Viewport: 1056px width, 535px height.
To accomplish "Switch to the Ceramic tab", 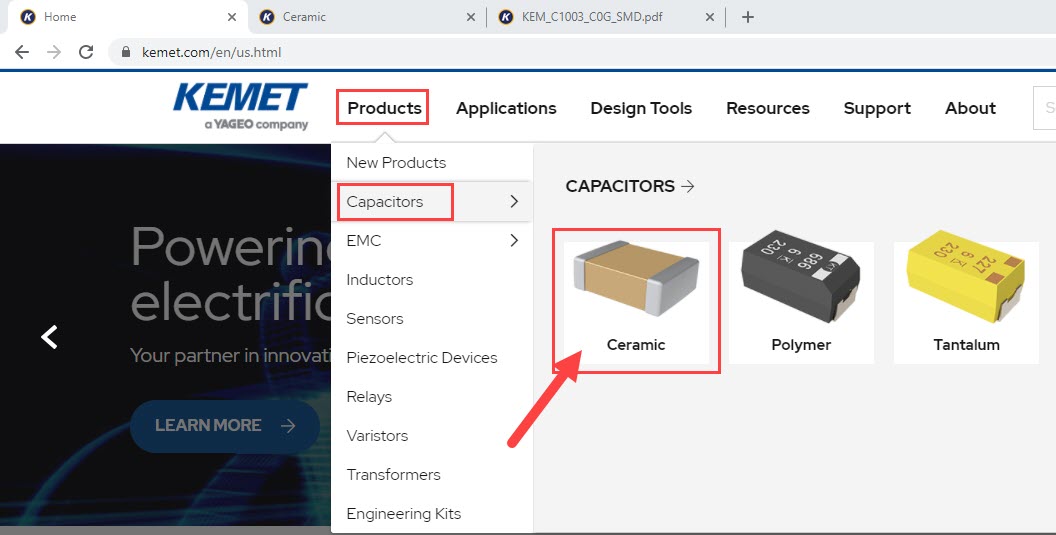I will pos(367,17).
